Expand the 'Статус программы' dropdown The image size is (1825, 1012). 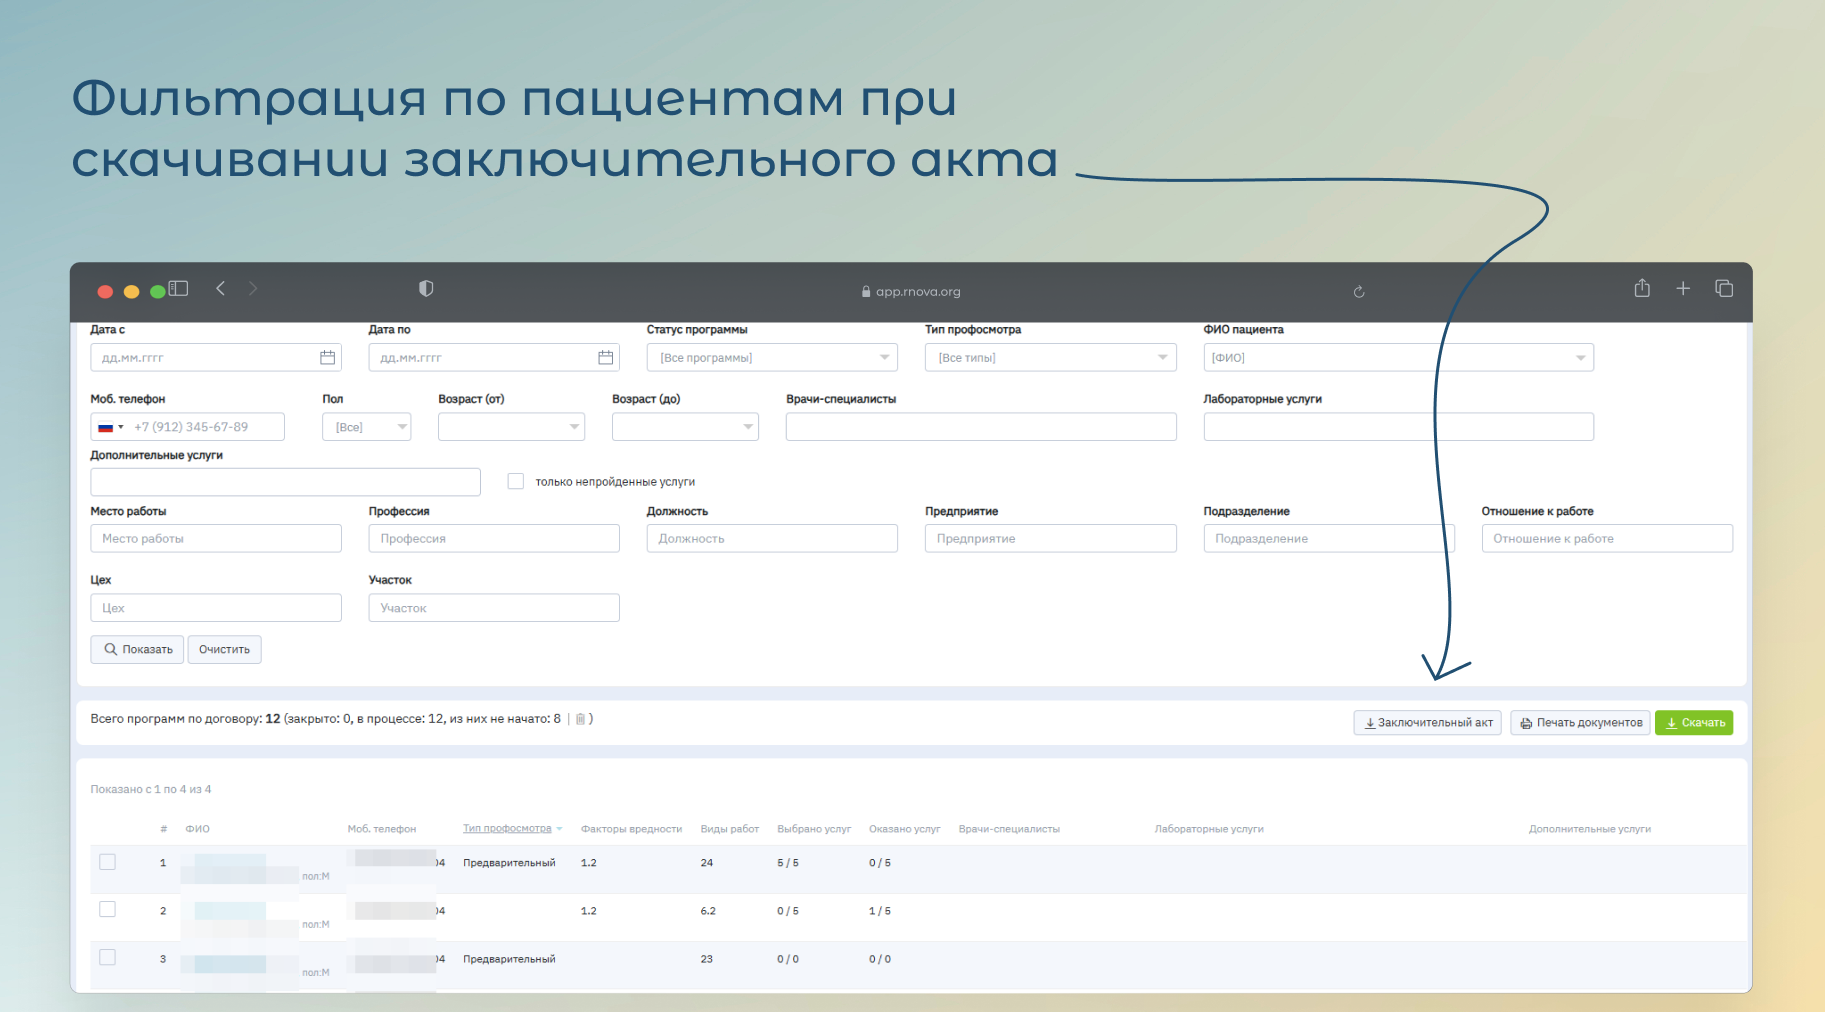[x=772, y=358]
